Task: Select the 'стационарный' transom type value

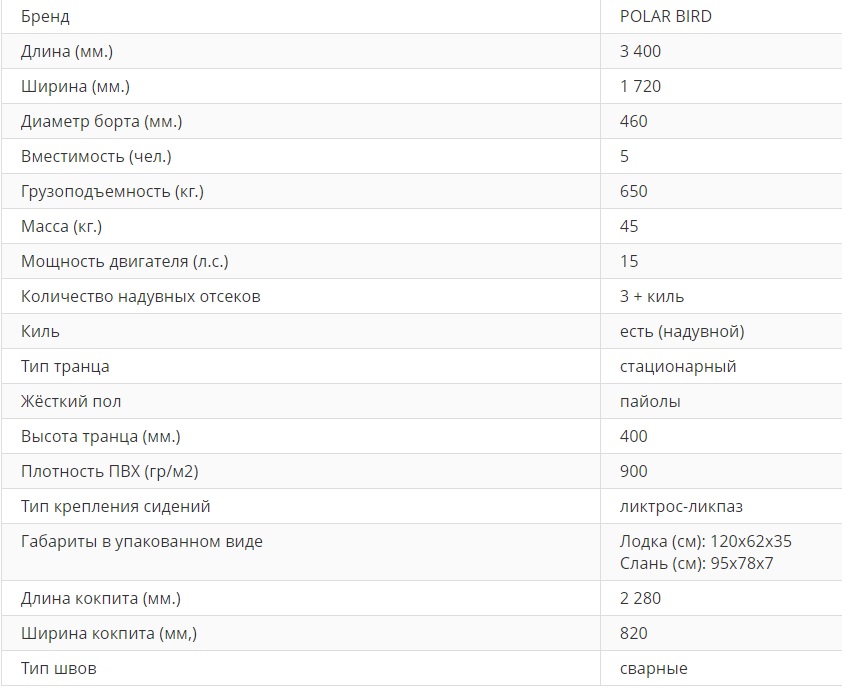Action: [678, 367]
